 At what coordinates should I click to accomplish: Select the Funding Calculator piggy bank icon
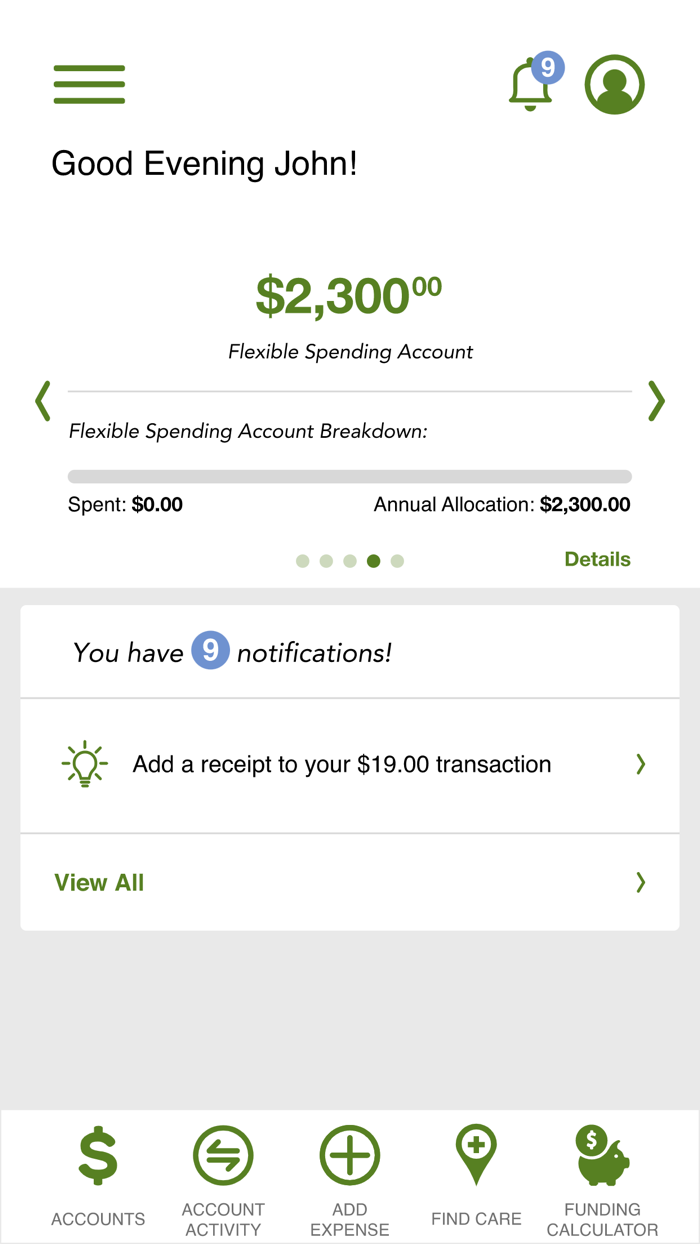click(602, 1155)
